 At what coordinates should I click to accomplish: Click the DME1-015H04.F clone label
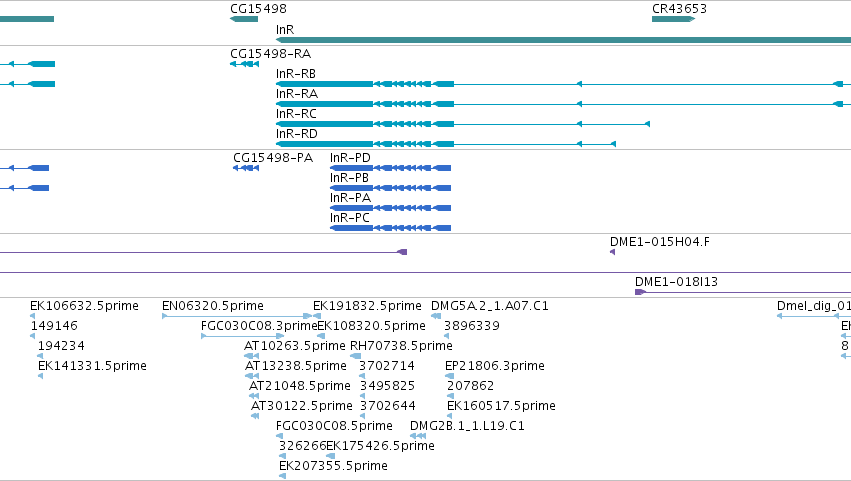660,242
